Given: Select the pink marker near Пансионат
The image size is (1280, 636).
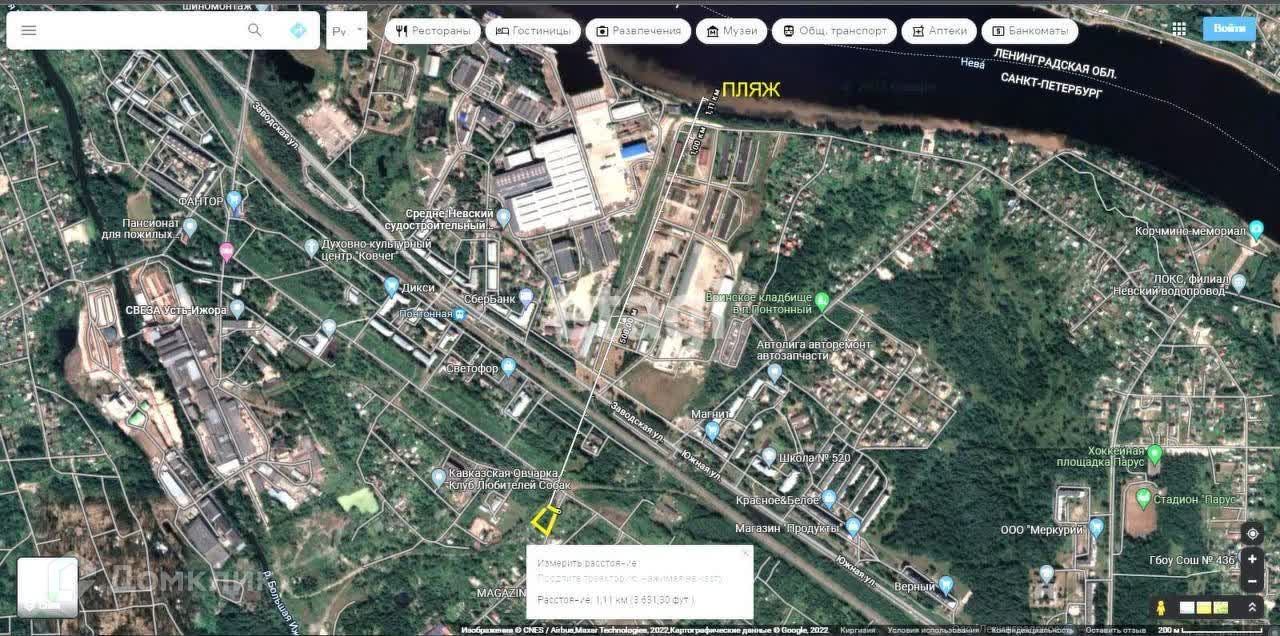Looking at the screenshot, I should pyautogui.click(x=227, y=252).
